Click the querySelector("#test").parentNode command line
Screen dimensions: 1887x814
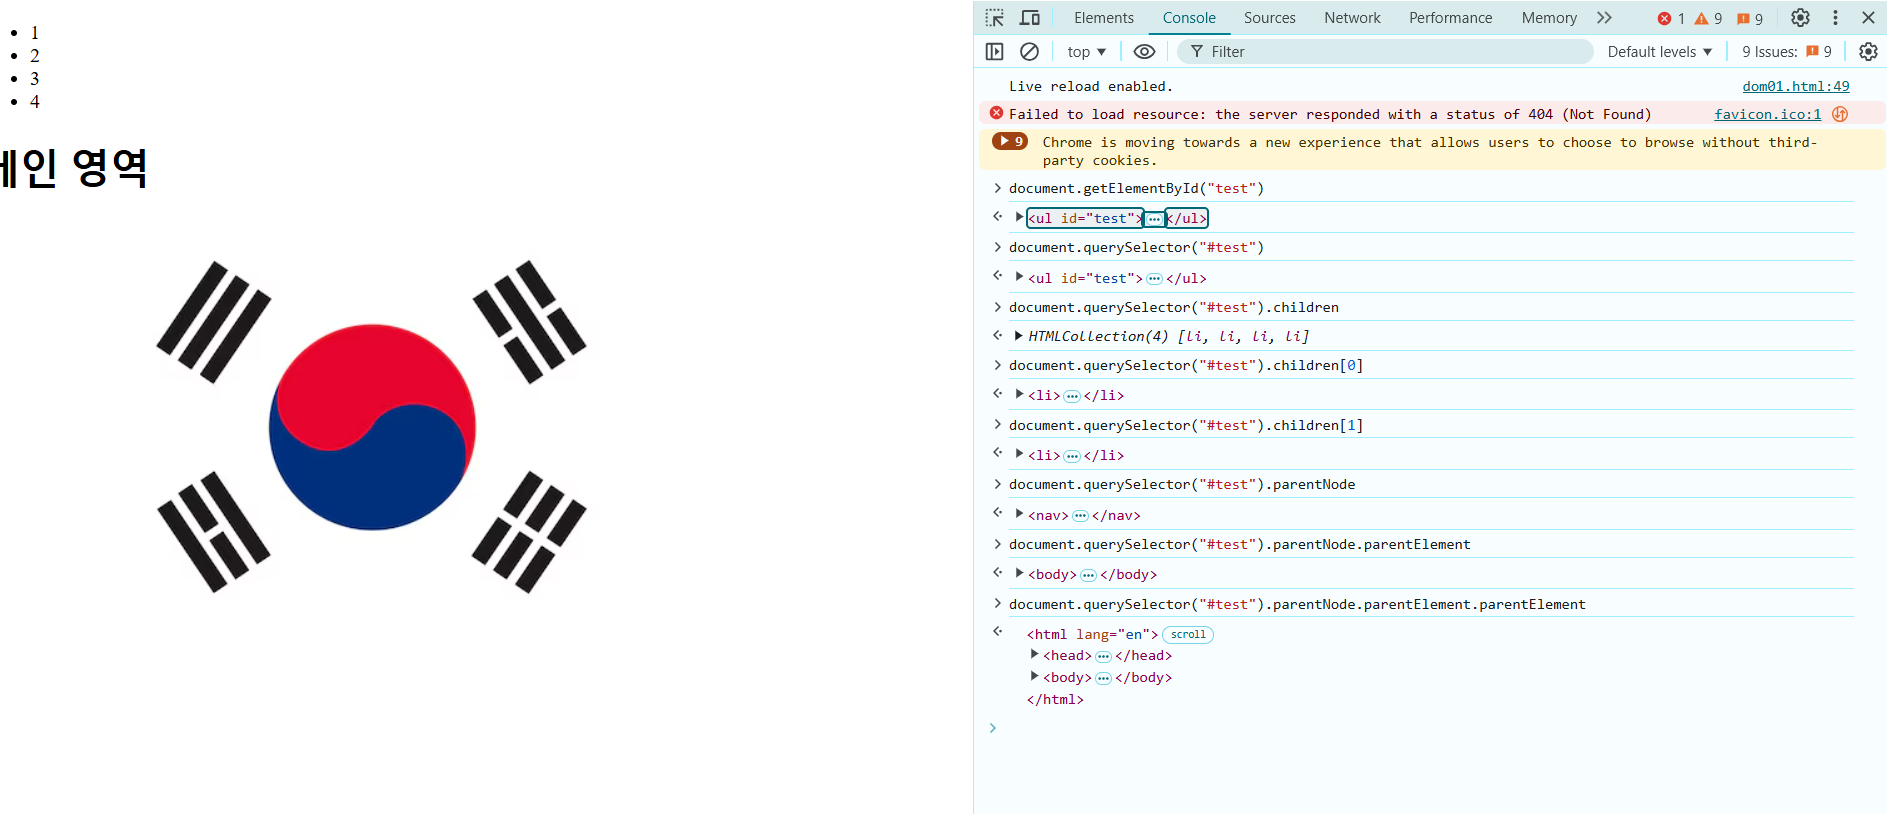click(1182, 485)
